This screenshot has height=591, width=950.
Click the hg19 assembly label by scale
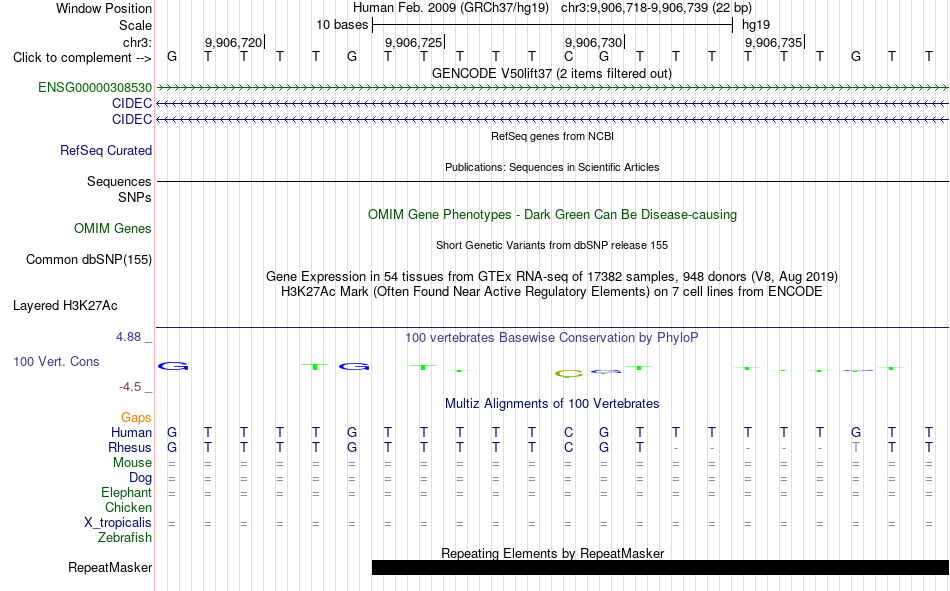pyautogui.click(x=756, y=25)
